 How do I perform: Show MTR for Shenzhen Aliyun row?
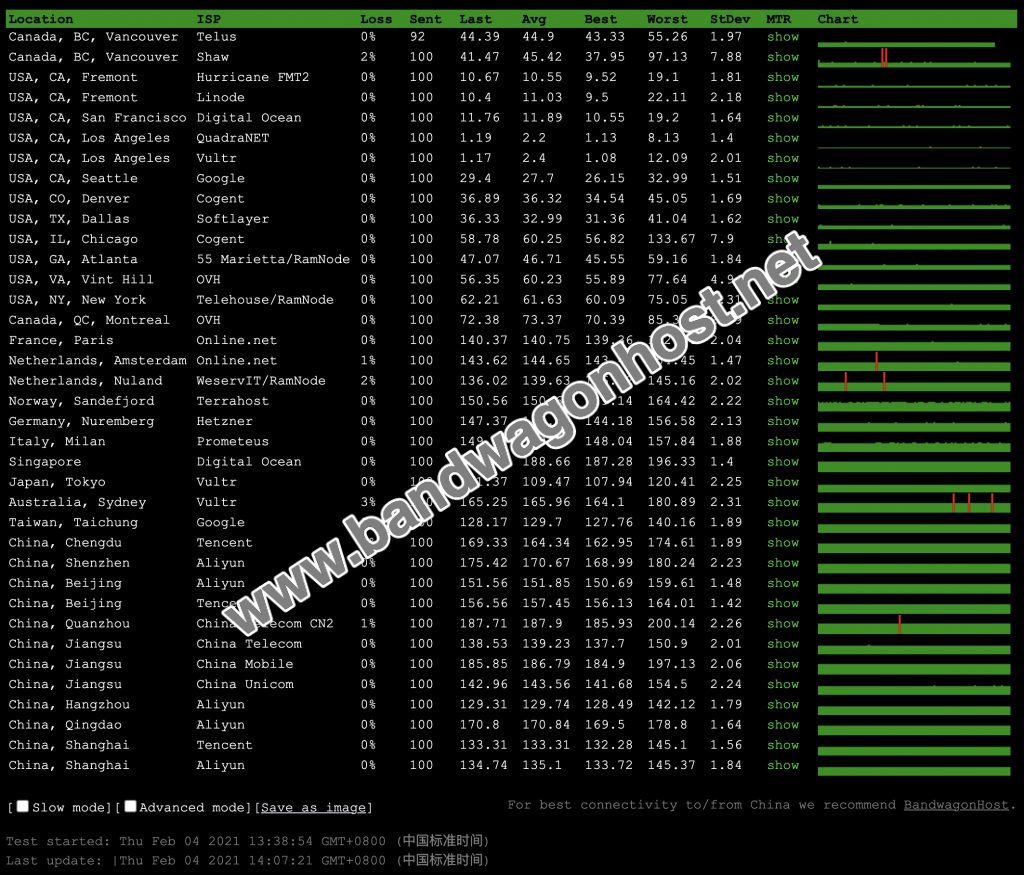click(x=783, y=564)
